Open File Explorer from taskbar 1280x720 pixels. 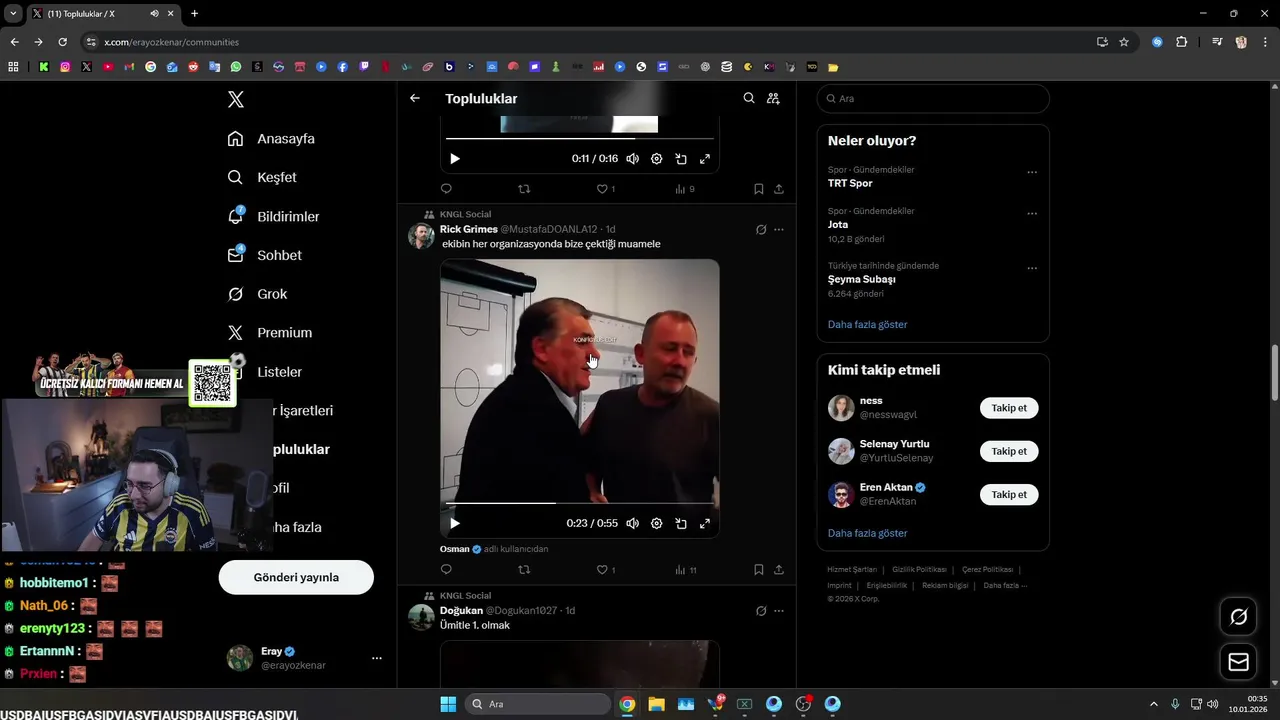coord(656,704)
